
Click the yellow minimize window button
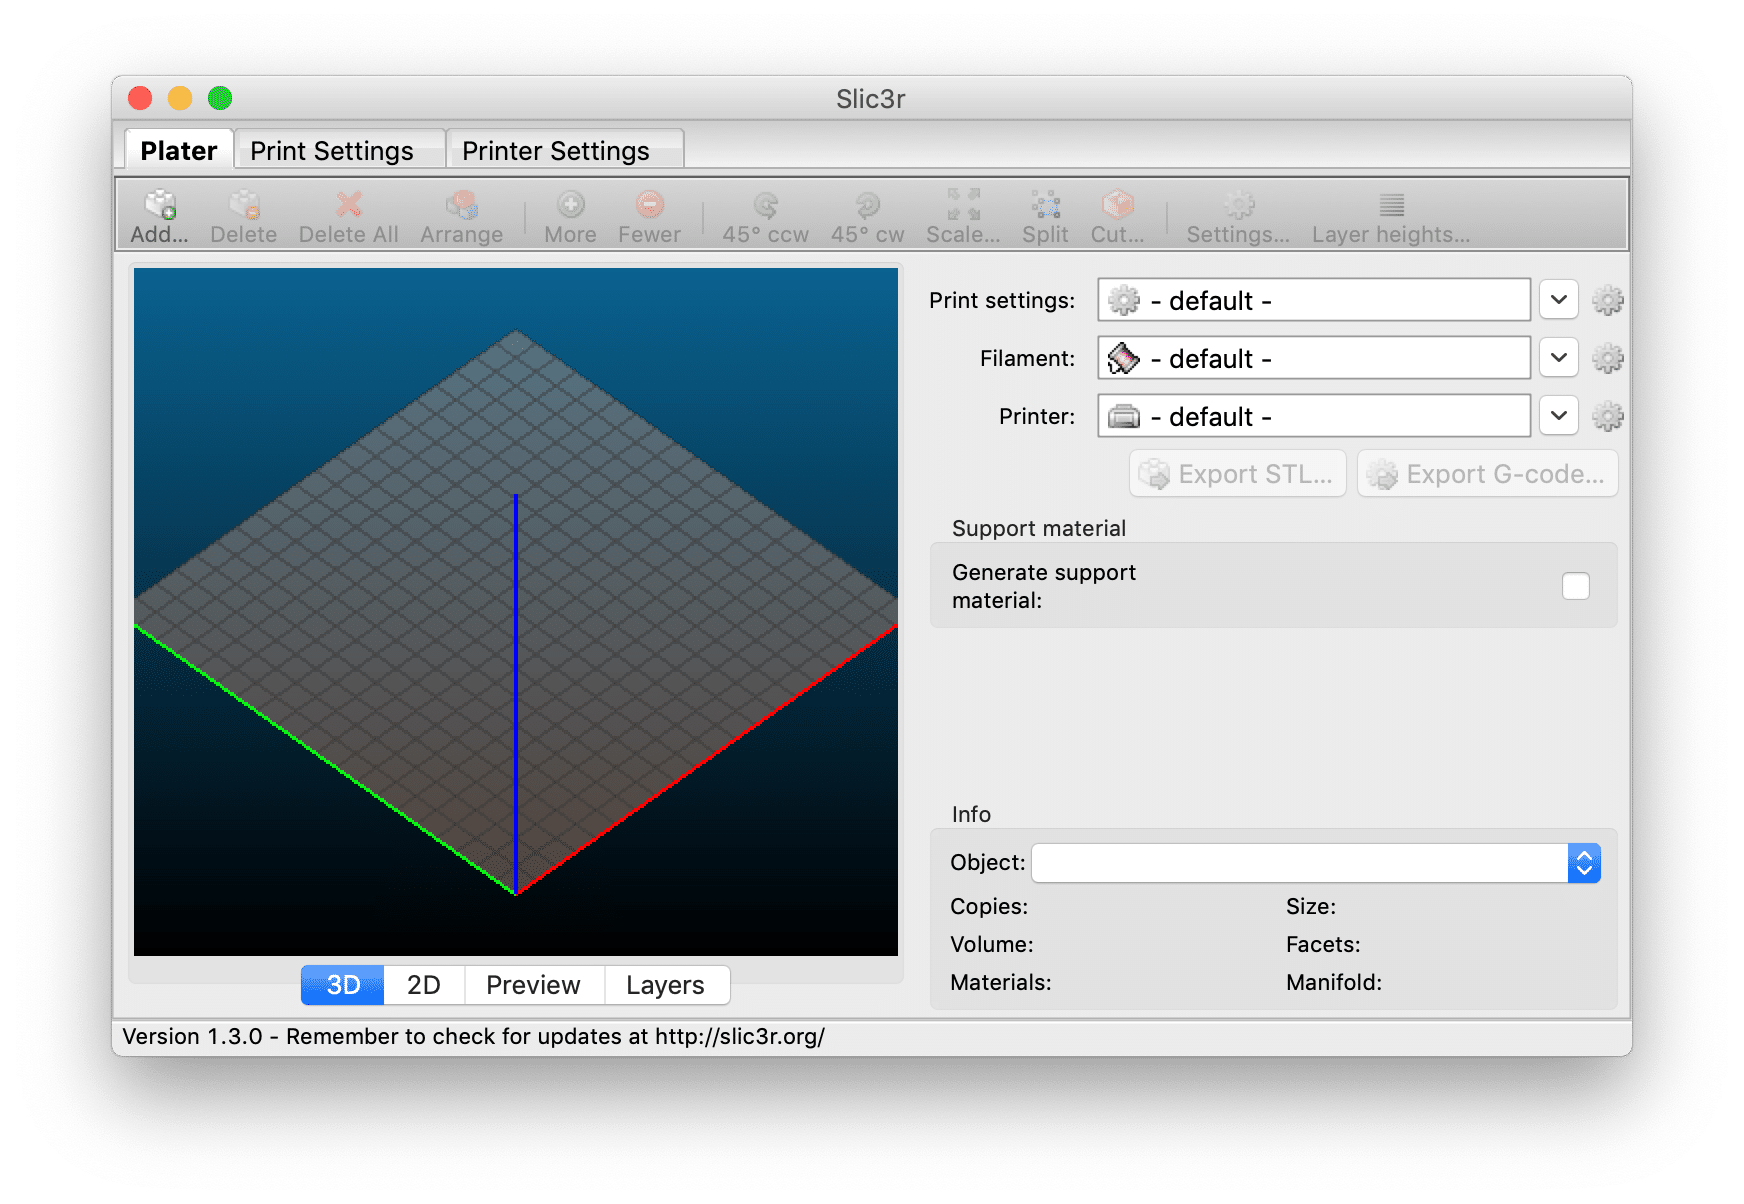[x=180, y=98]
